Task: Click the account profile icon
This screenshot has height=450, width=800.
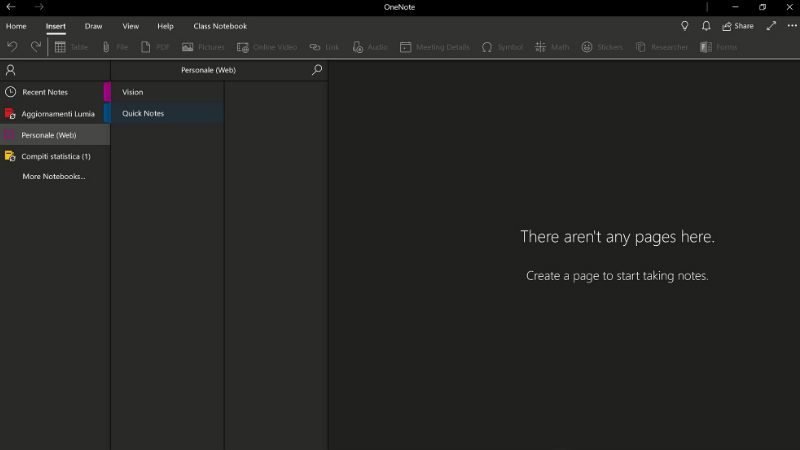Action: point(11,70)
